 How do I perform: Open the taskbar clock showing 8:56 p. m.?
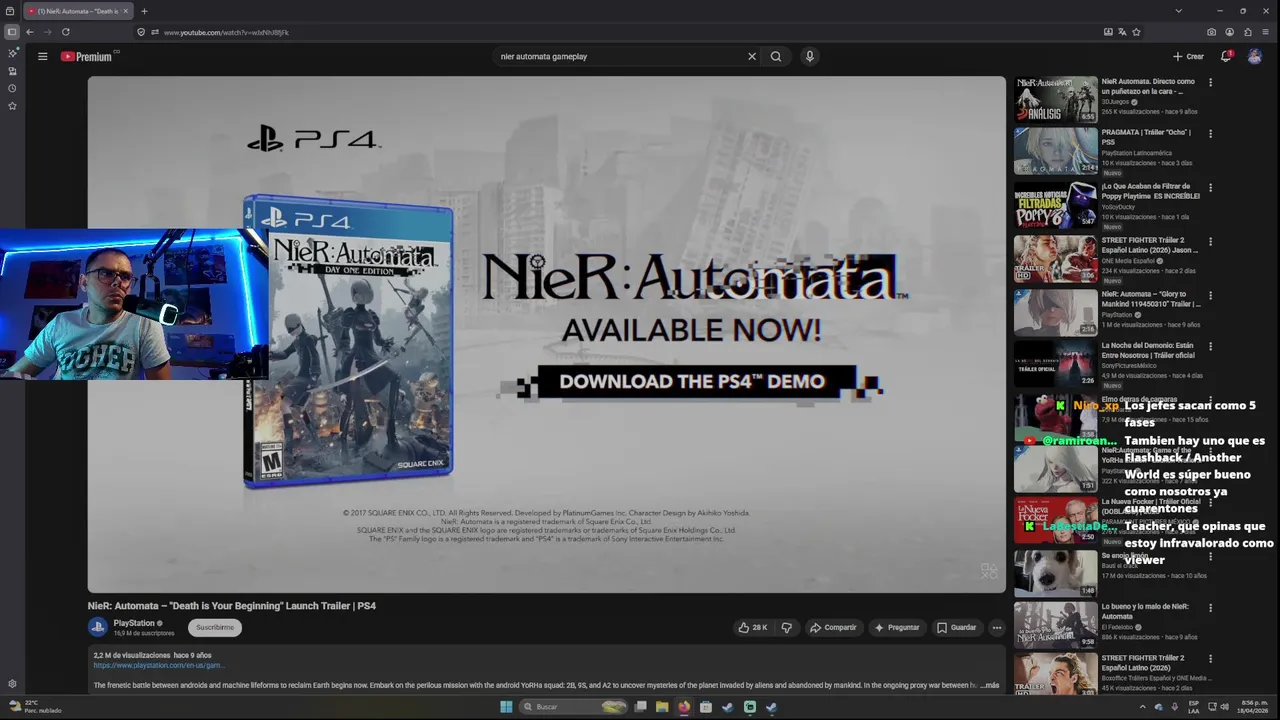pyautogui.click(x=1252, y=707)
